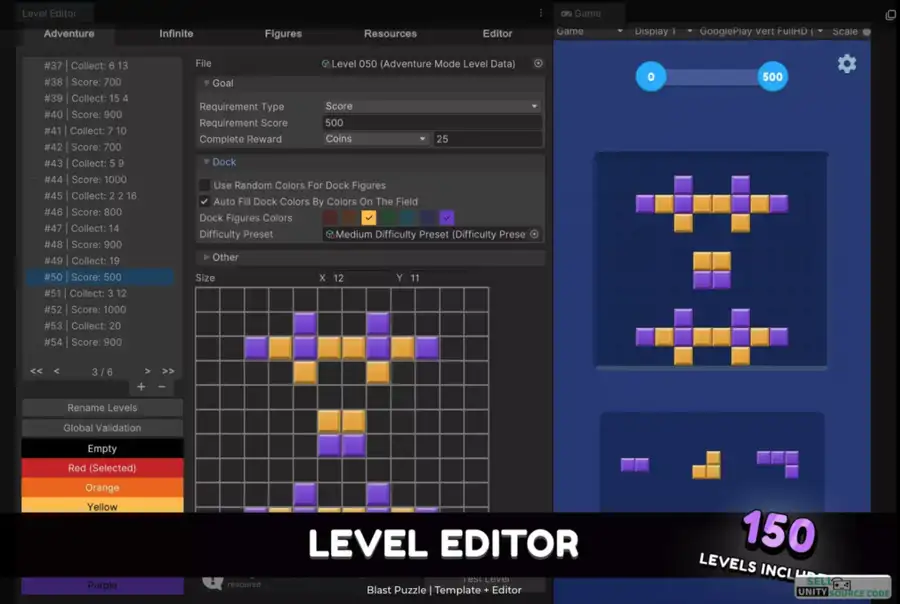Open the Complete Reward Coins dropdown

[376, 139]
